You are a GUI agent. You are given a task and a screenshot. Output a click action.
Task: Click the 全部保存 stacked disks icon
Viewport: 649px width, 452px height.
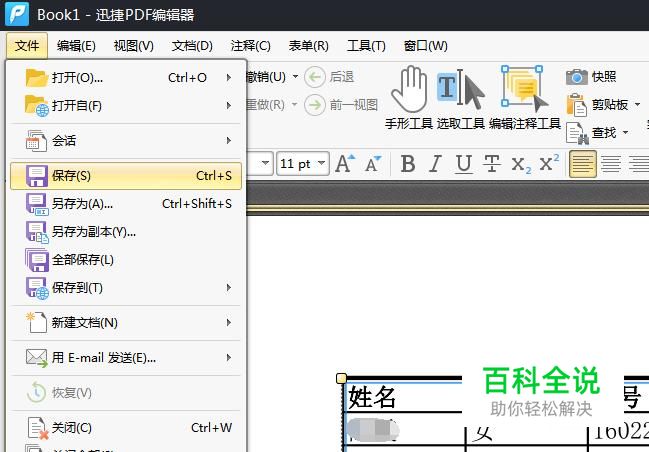37,260
